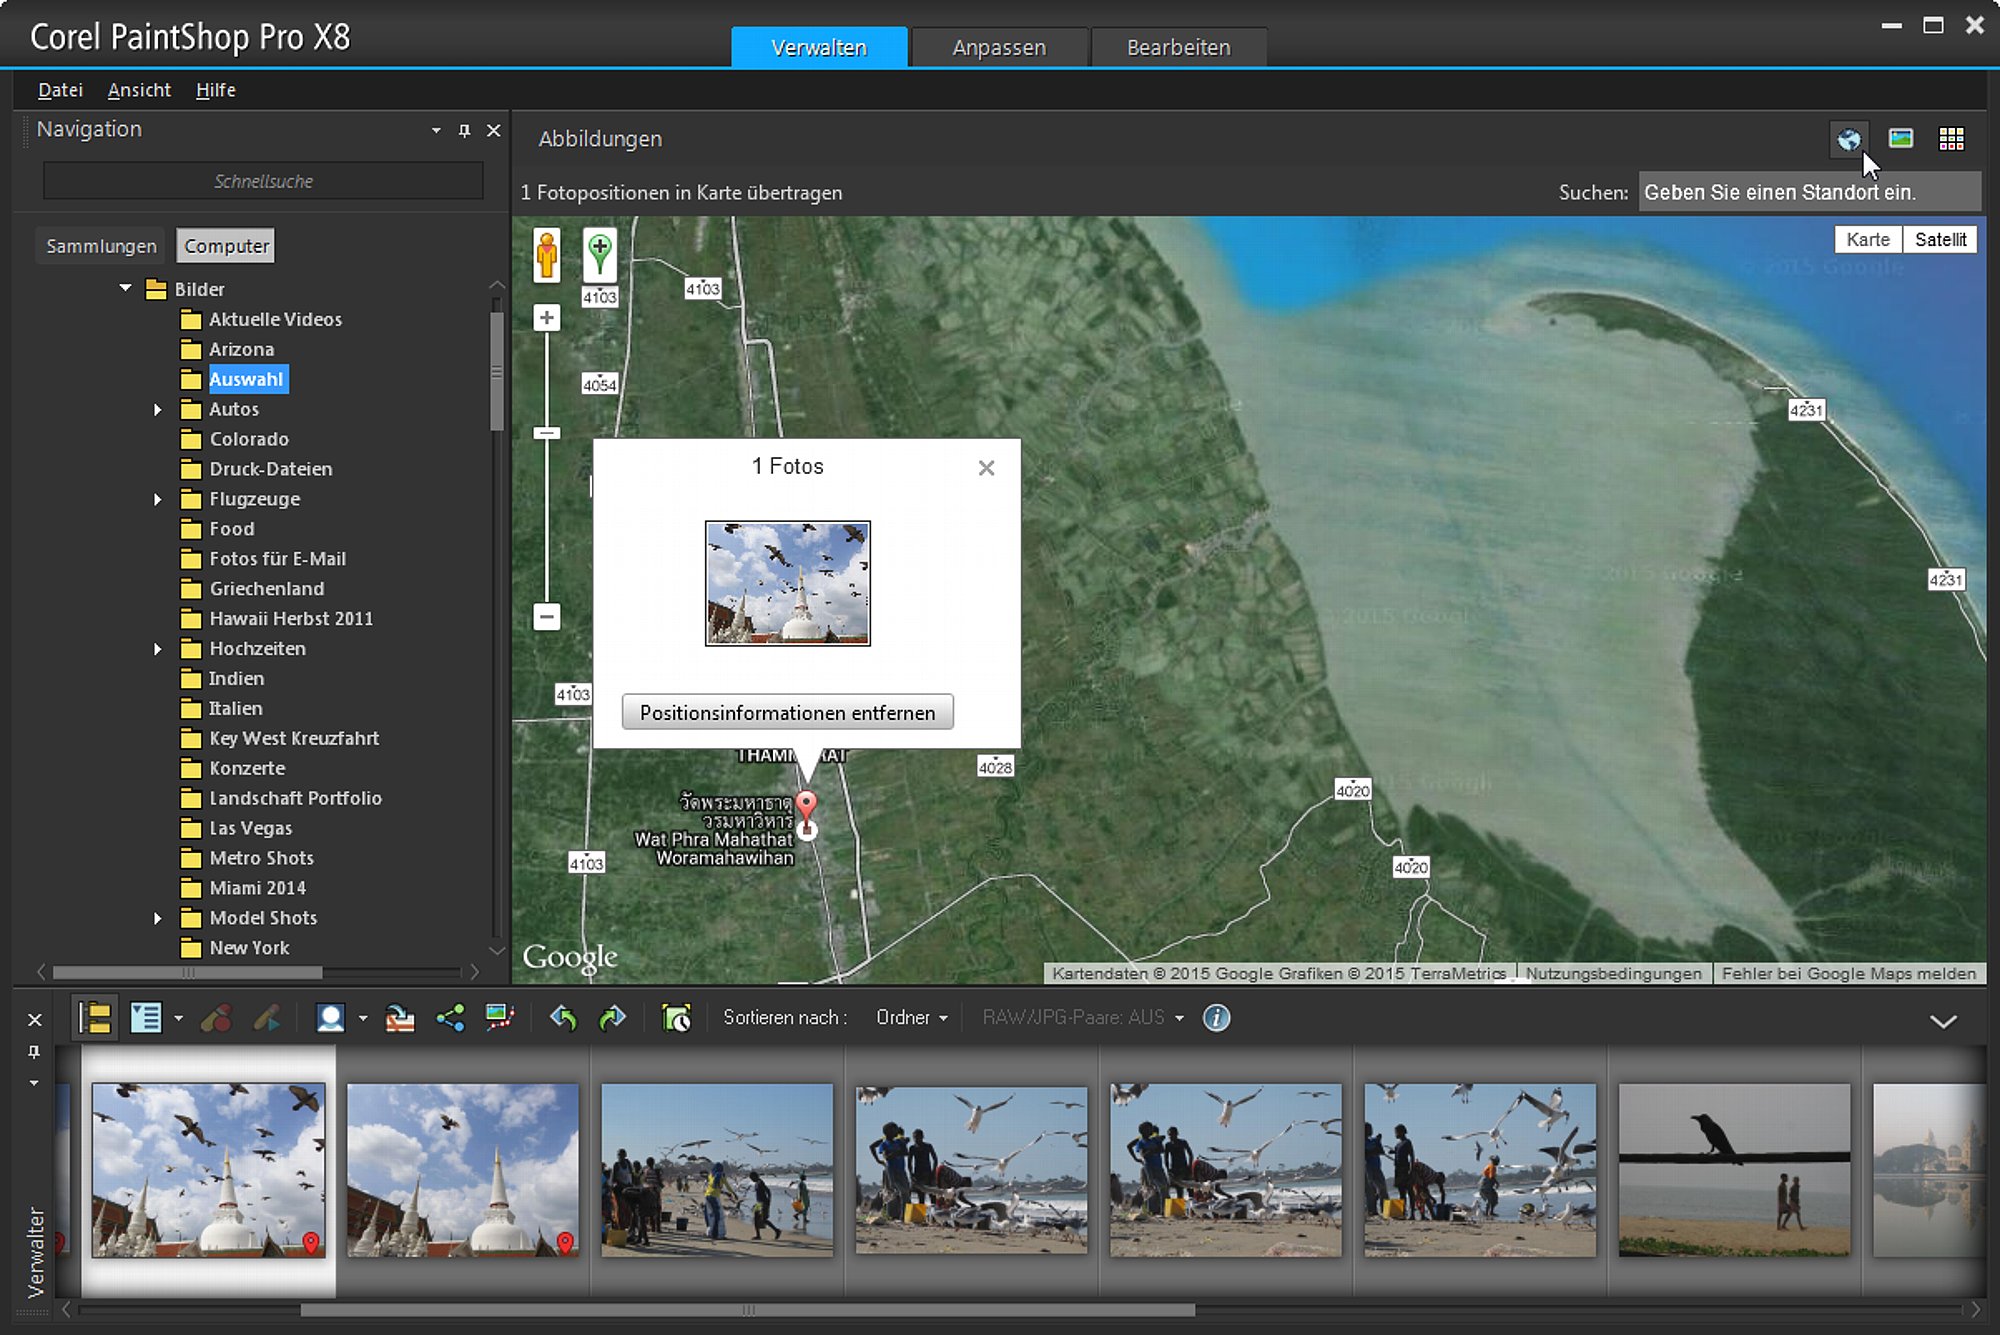Close the 1 Fotos popup

click(x=986, y=468)
